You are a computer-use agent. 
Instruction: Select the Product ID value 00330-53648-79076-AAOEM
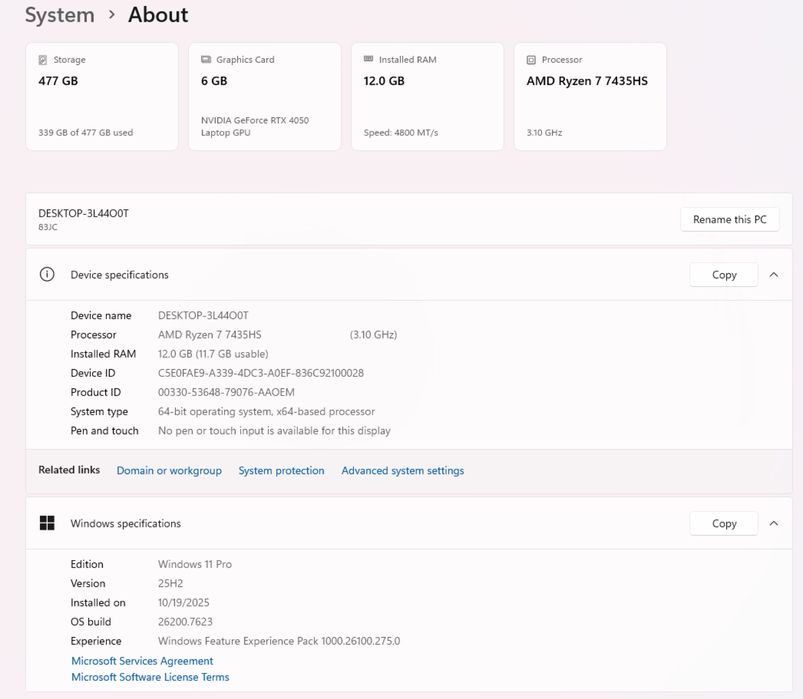coord(226,392)
